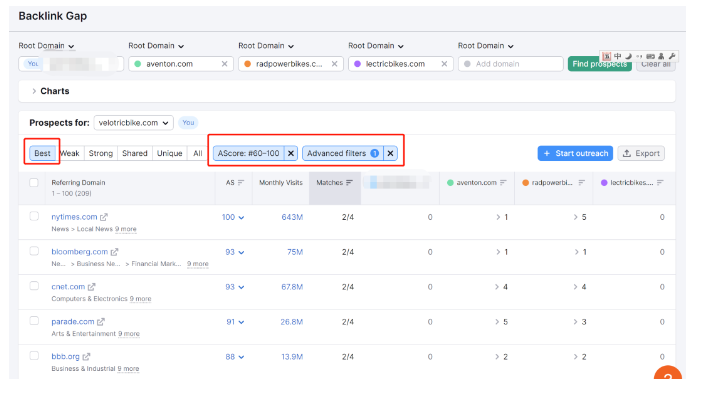The height and width of the screenshot is (403, 723).
Task: Open the nytimes.com link
Action: pyautogui.click(x=74, y=217)
